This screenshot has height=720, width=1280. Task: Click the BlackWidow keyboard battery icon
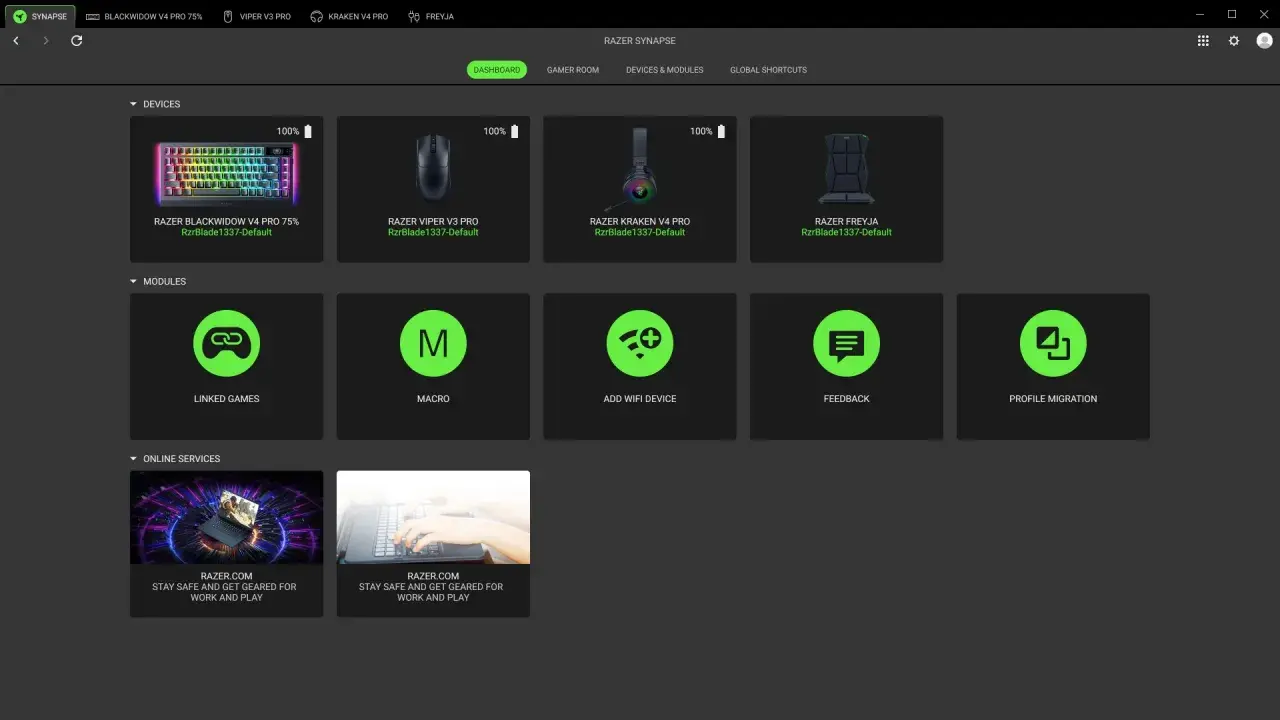(308, 131)
